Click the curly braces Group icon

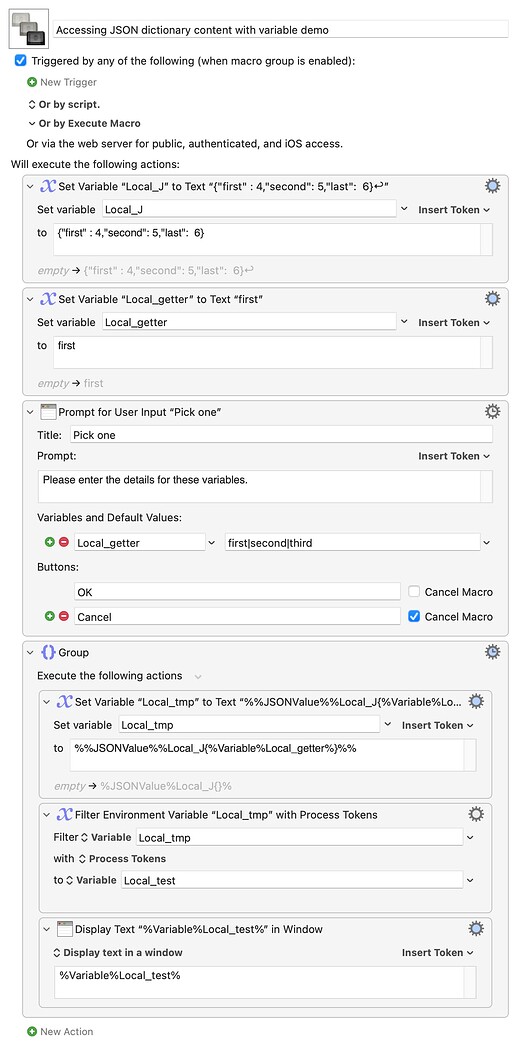[x=48, y=652]
